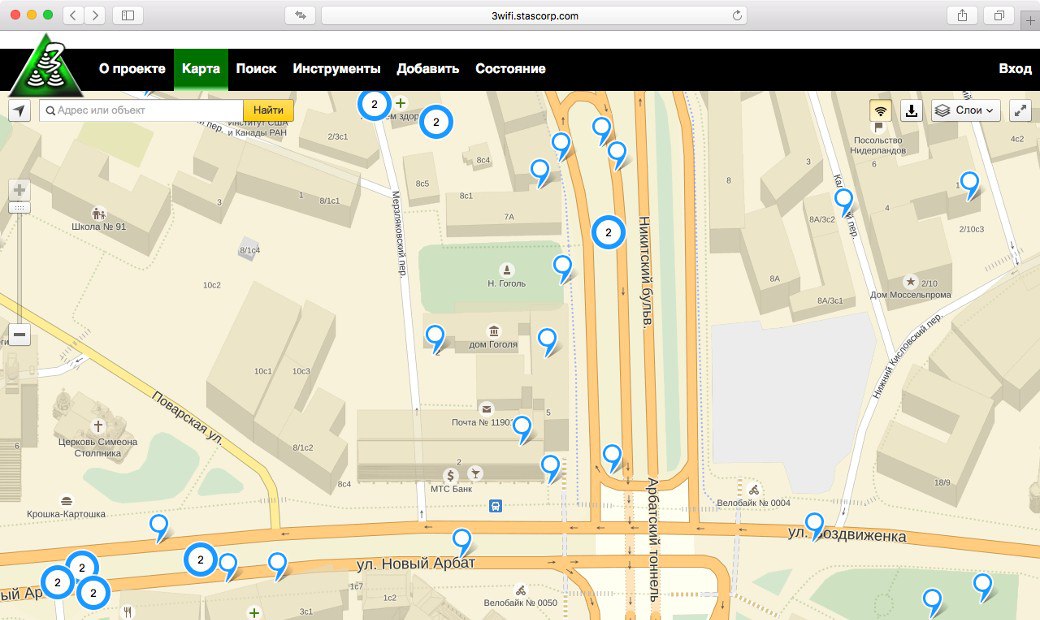Zoom out with the minus button
The width and height of the screenshot is (1040, 620).
[19, 335]
